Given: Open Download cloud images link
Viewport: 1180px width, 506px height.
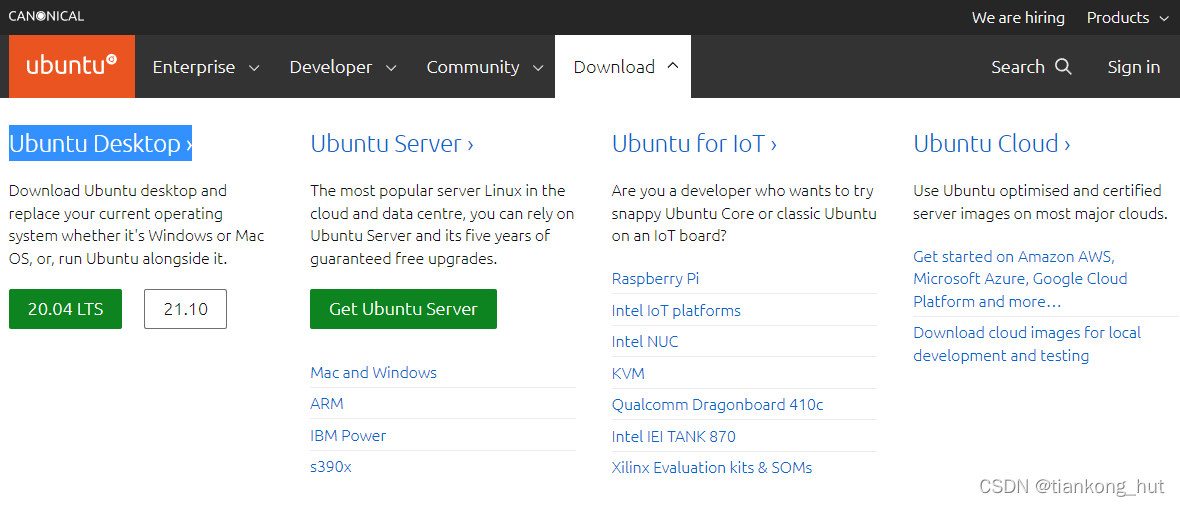Looking at the screenshot, I should [x=1027, y=344].
